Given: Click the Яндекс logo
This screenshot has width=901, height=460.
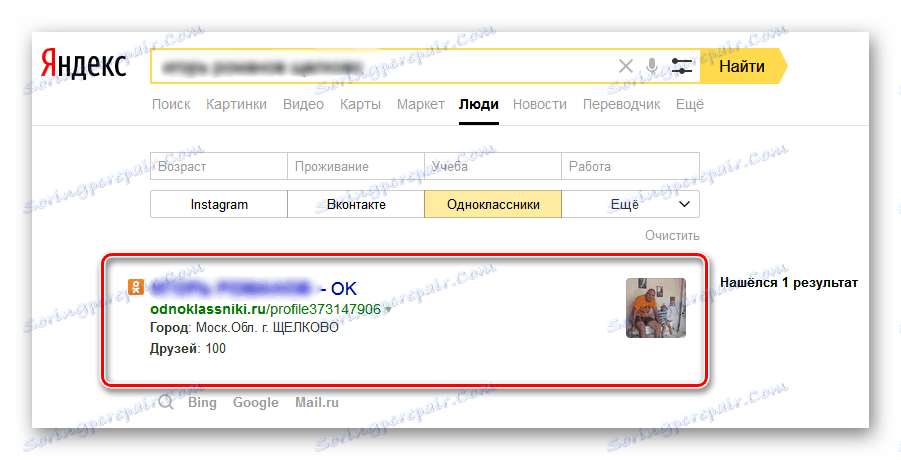Looking at the screenshot, I should 84,64.
